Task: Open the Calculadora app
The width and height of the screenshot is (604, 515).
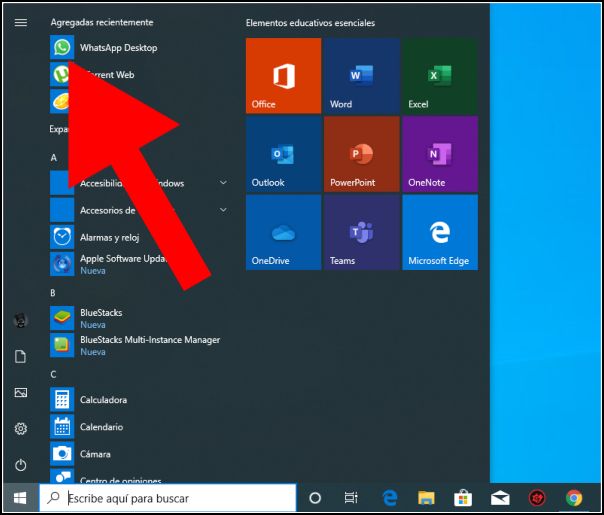Action: click(141, 400)
